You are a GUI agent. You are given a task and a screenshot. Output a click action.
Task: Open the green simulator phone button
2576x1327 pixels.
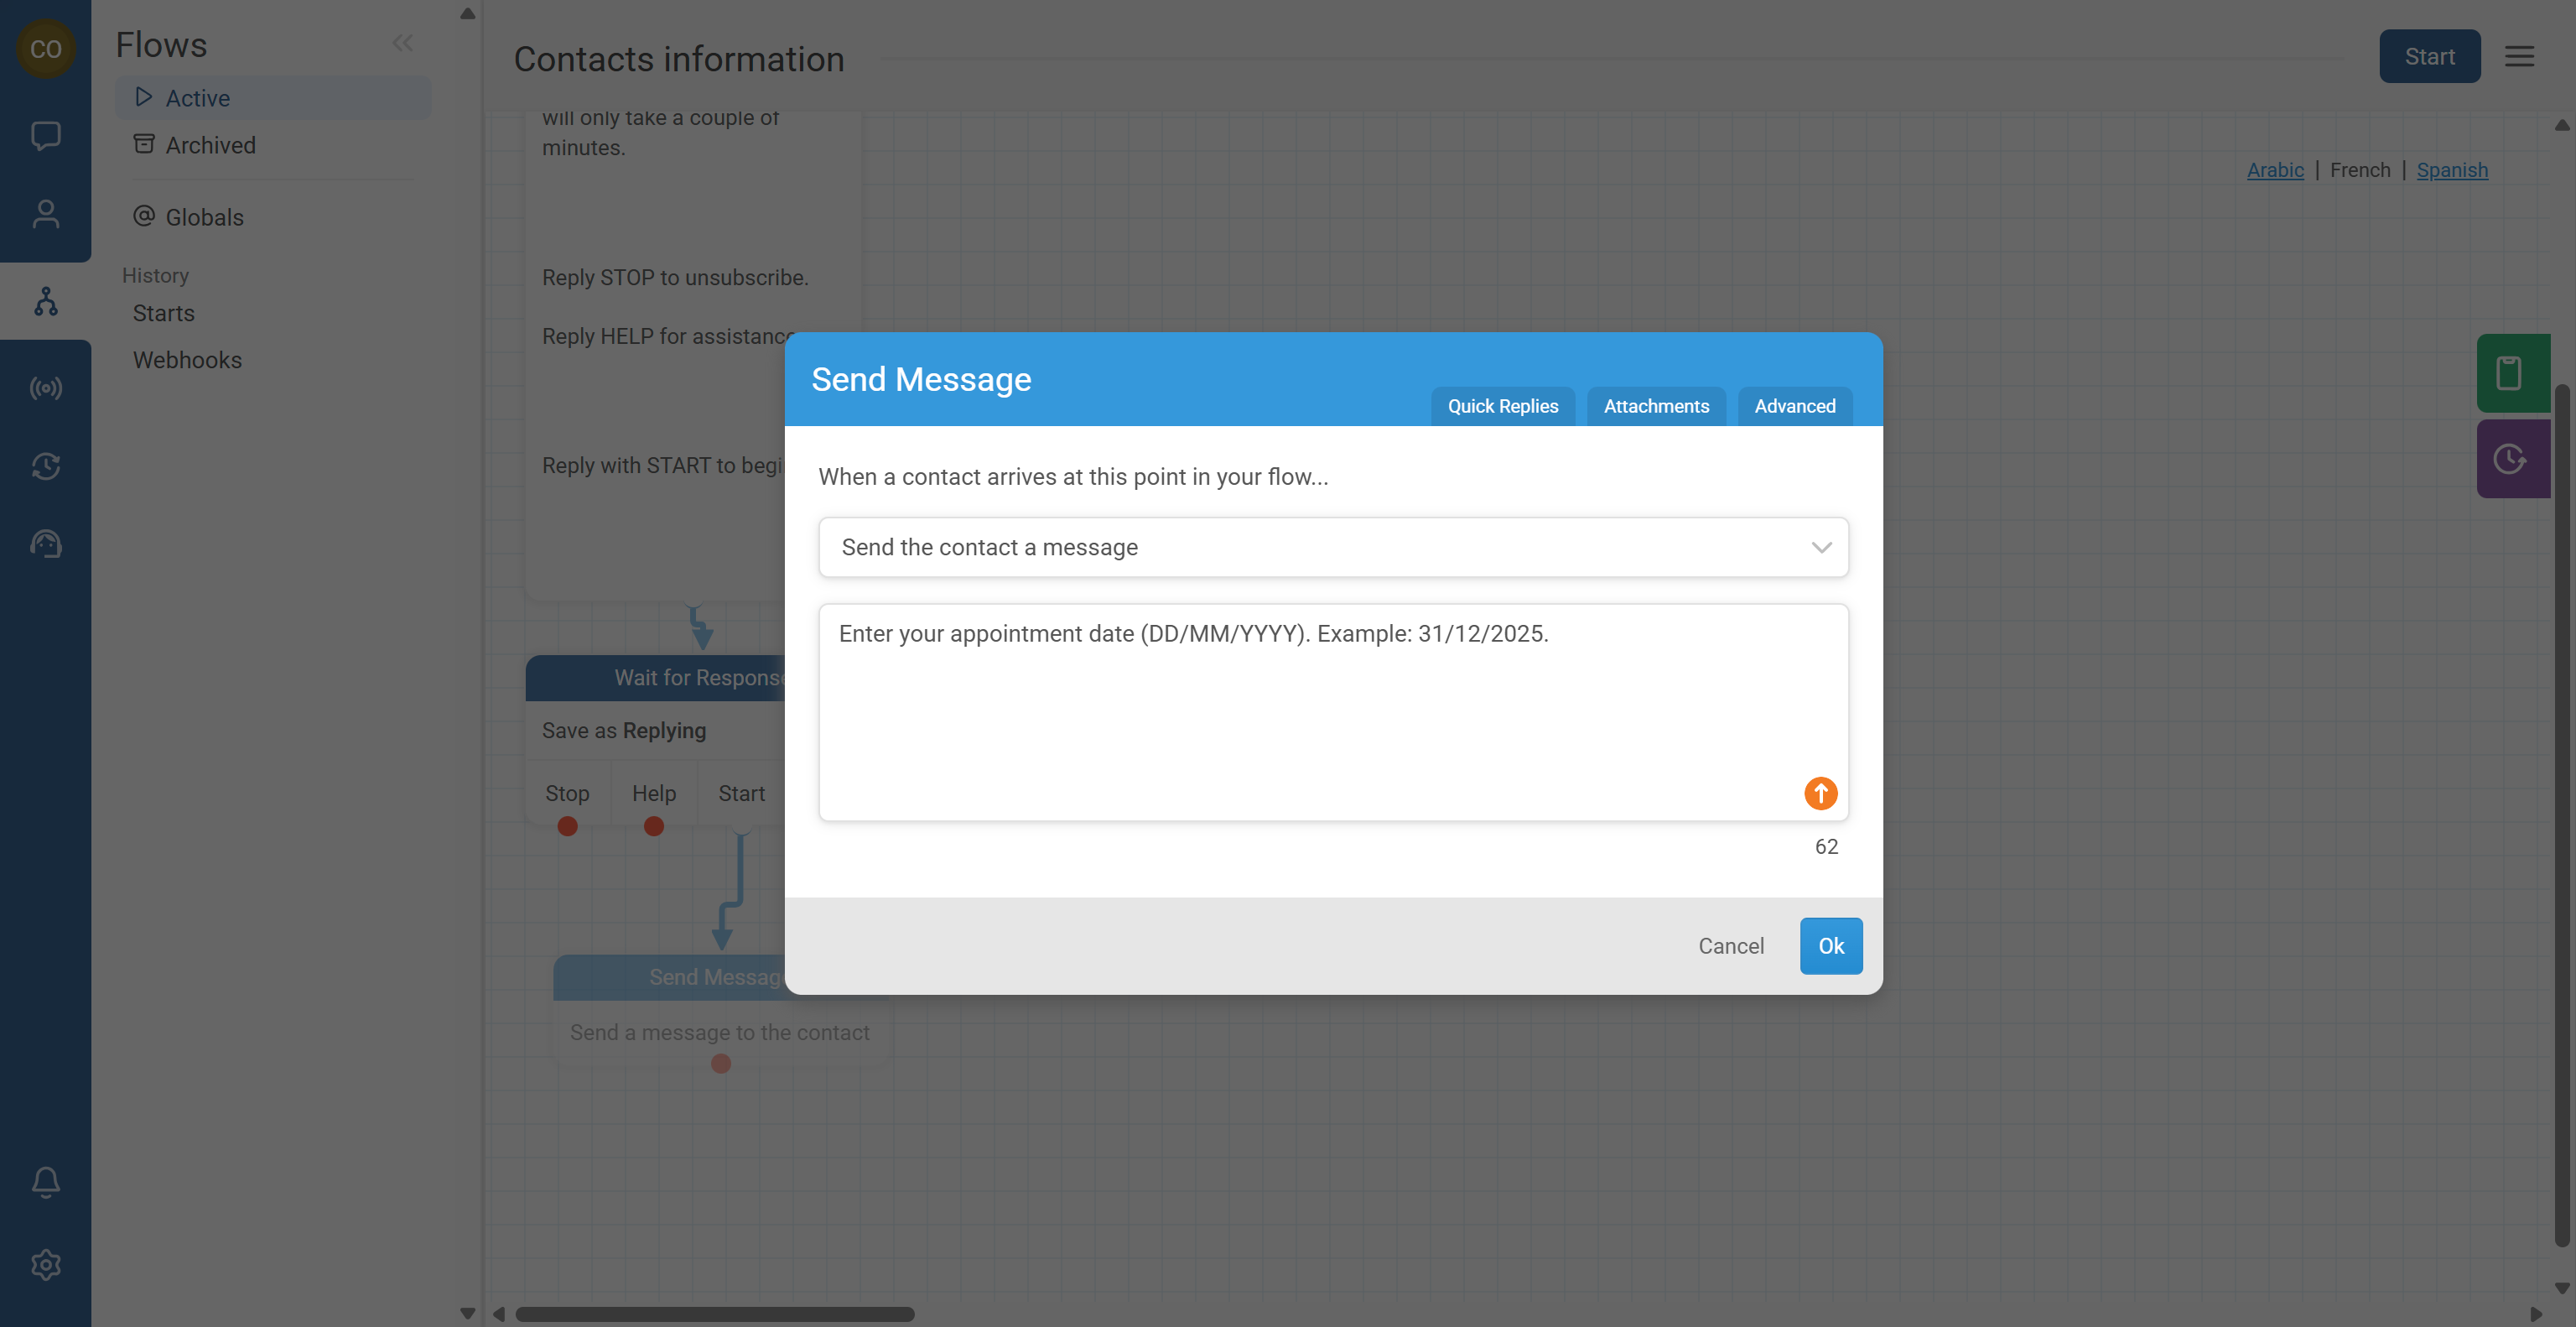2510,373
